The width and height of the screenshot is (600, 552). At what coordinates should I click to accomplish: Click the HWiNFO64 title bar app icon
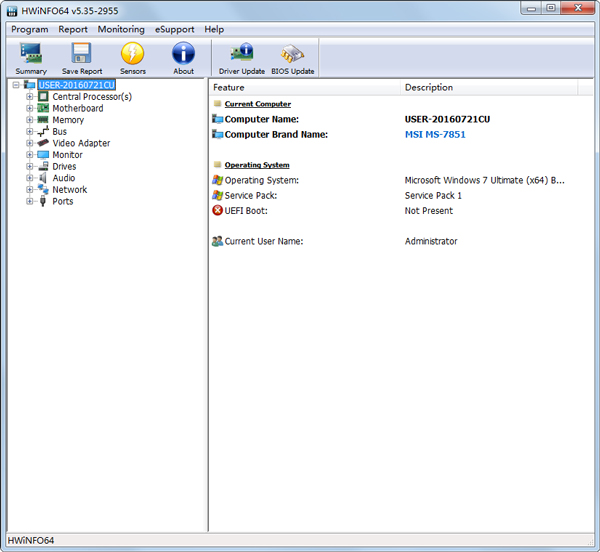pyautogui.click(x=12, y=11)
